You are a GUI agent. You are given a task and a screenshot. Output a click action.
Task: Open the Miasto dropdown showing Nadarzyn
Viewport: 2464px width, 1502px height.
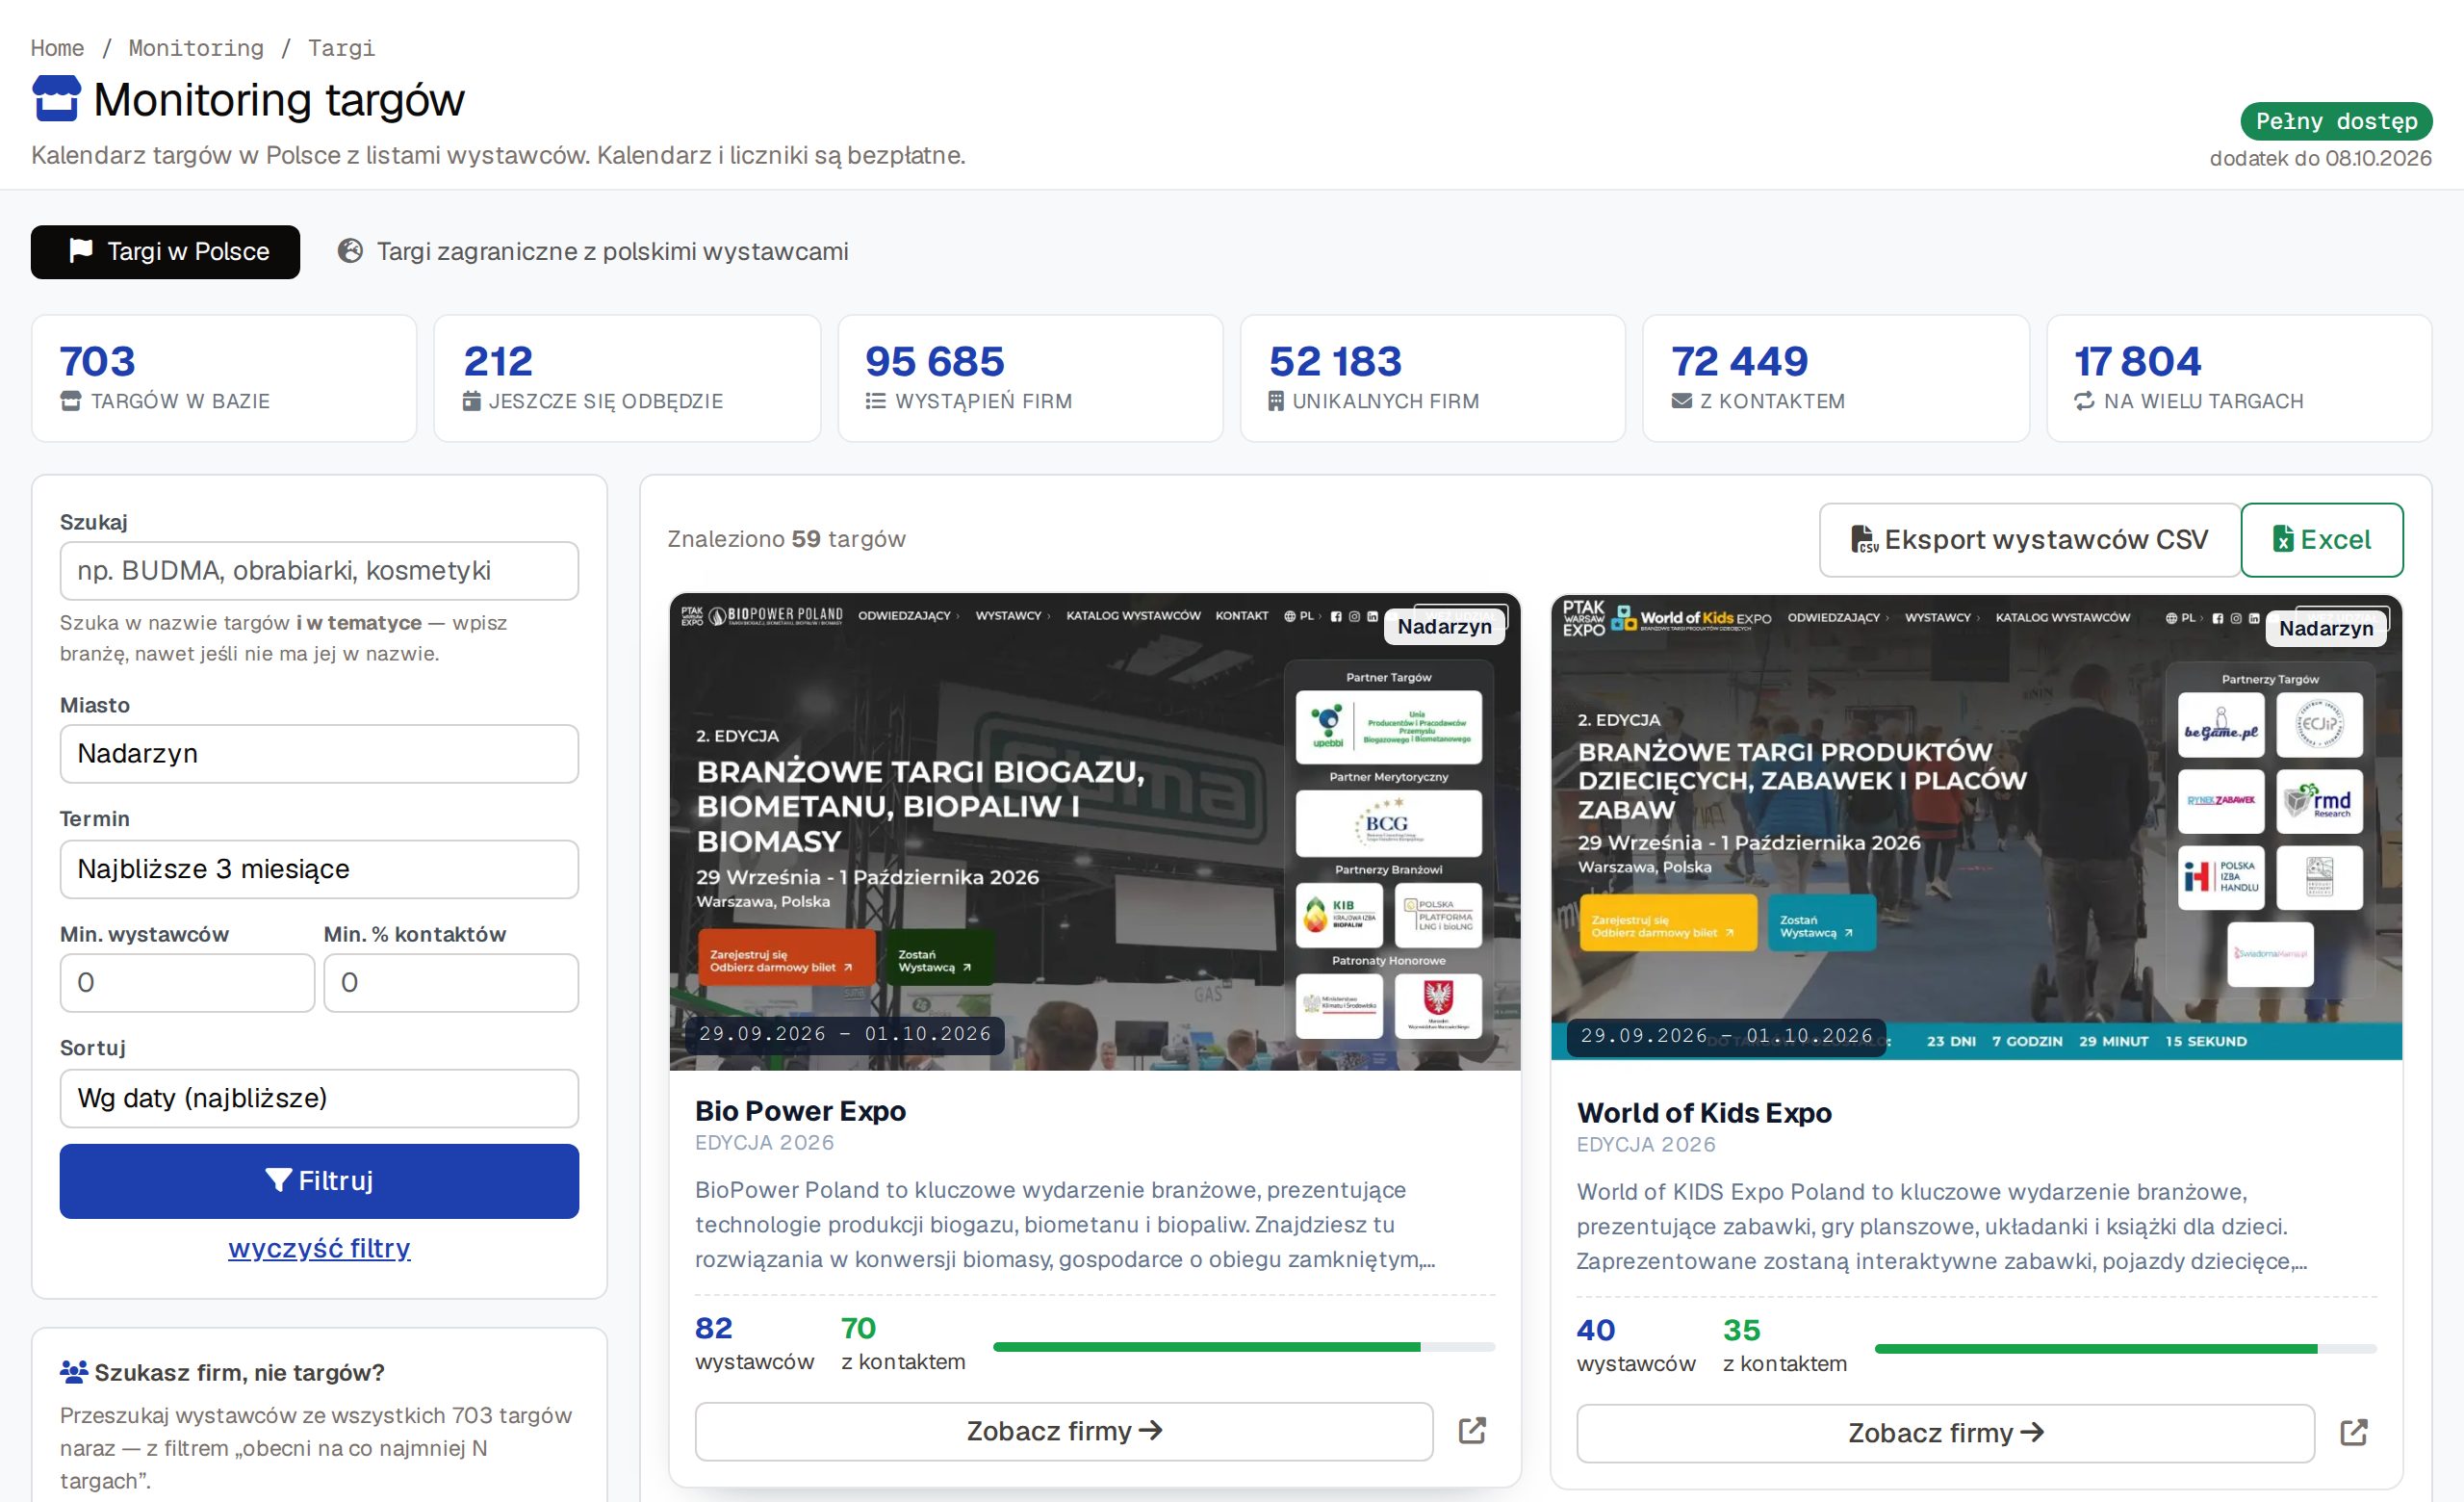pos(319,754)
